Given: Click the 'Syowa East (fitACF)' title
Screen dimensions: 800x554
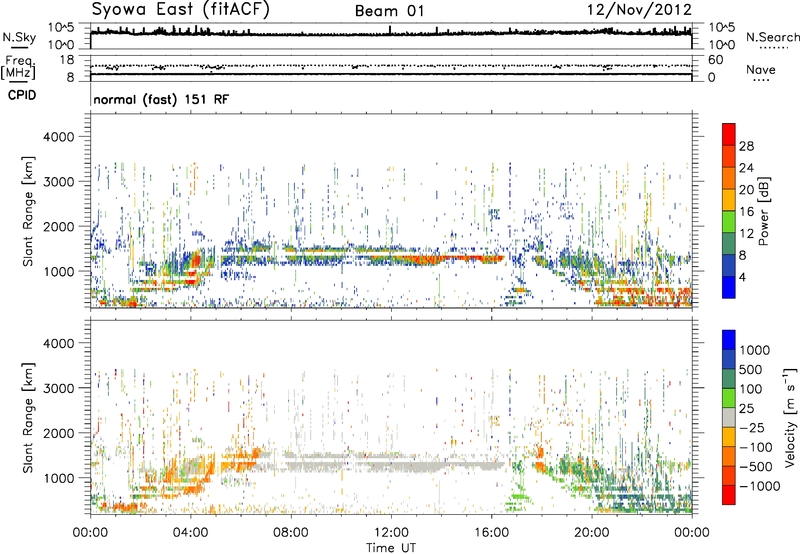Looking at the screenshot, I should (180, 10).
